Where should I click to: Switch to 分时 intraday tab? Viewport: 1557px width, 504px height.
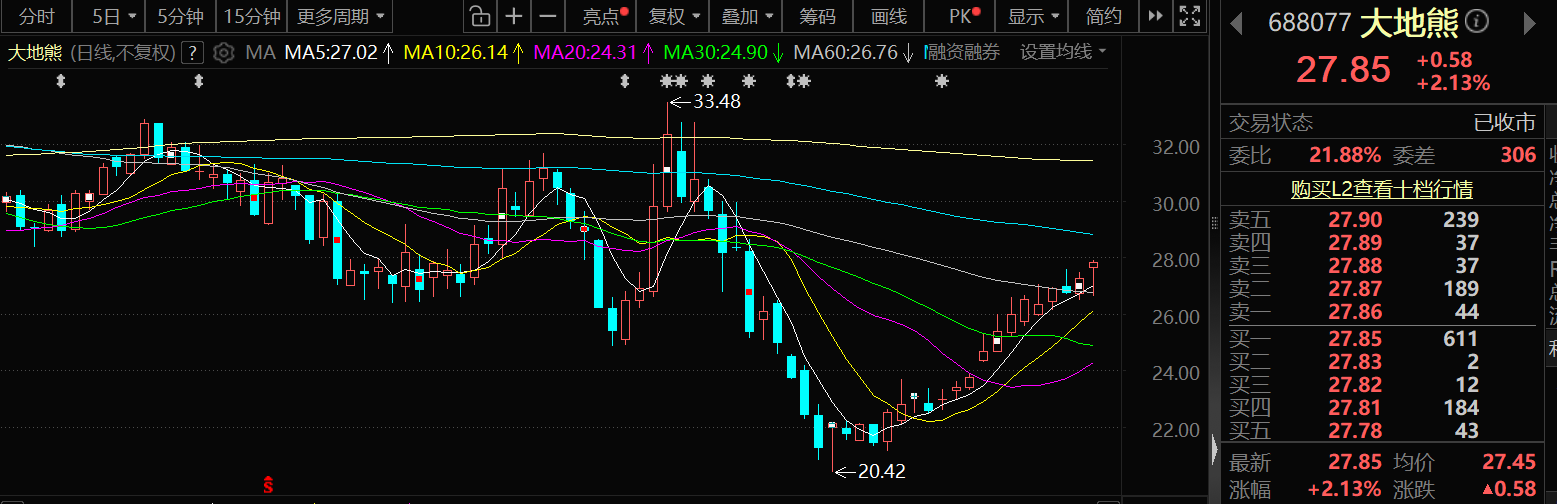click(37, 16)
